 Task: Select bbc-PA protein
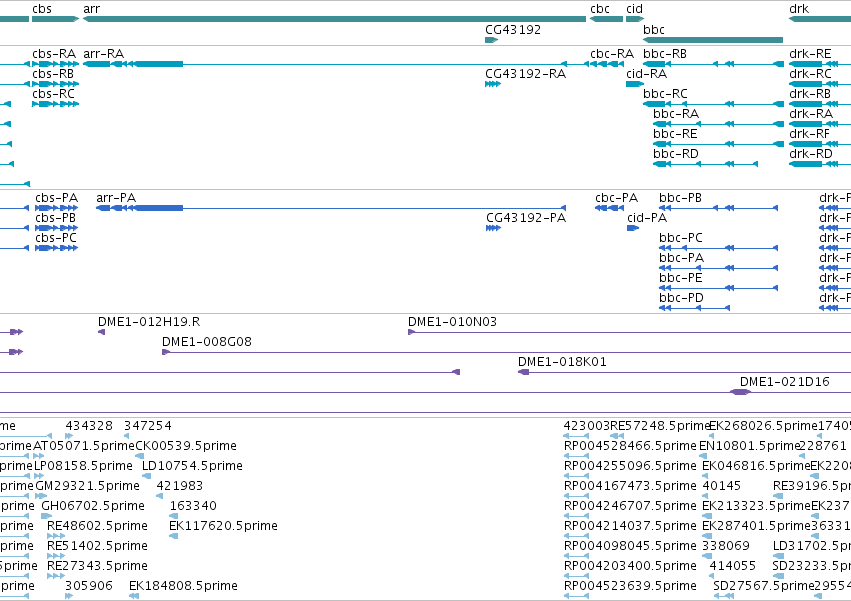[719, 268]
